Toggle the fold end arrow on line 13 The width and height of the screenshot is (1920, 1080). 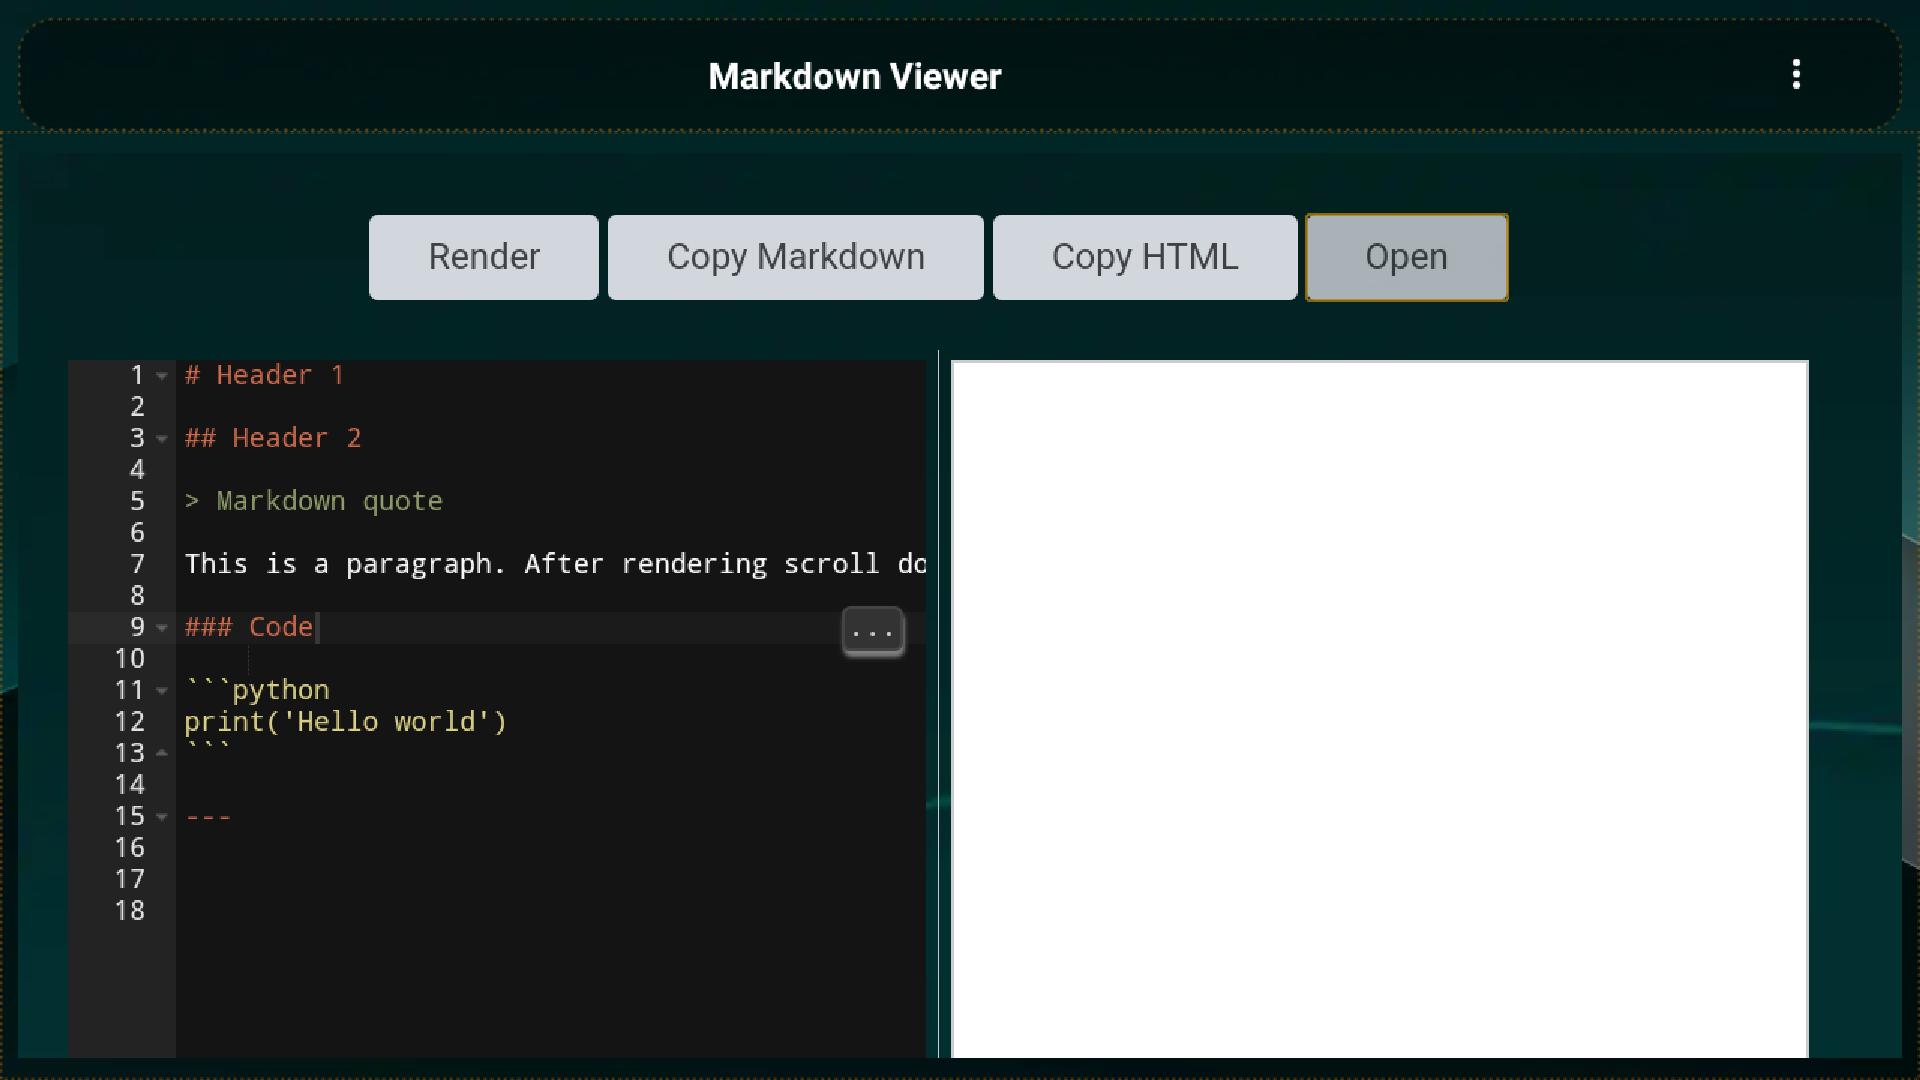(162, 753)
